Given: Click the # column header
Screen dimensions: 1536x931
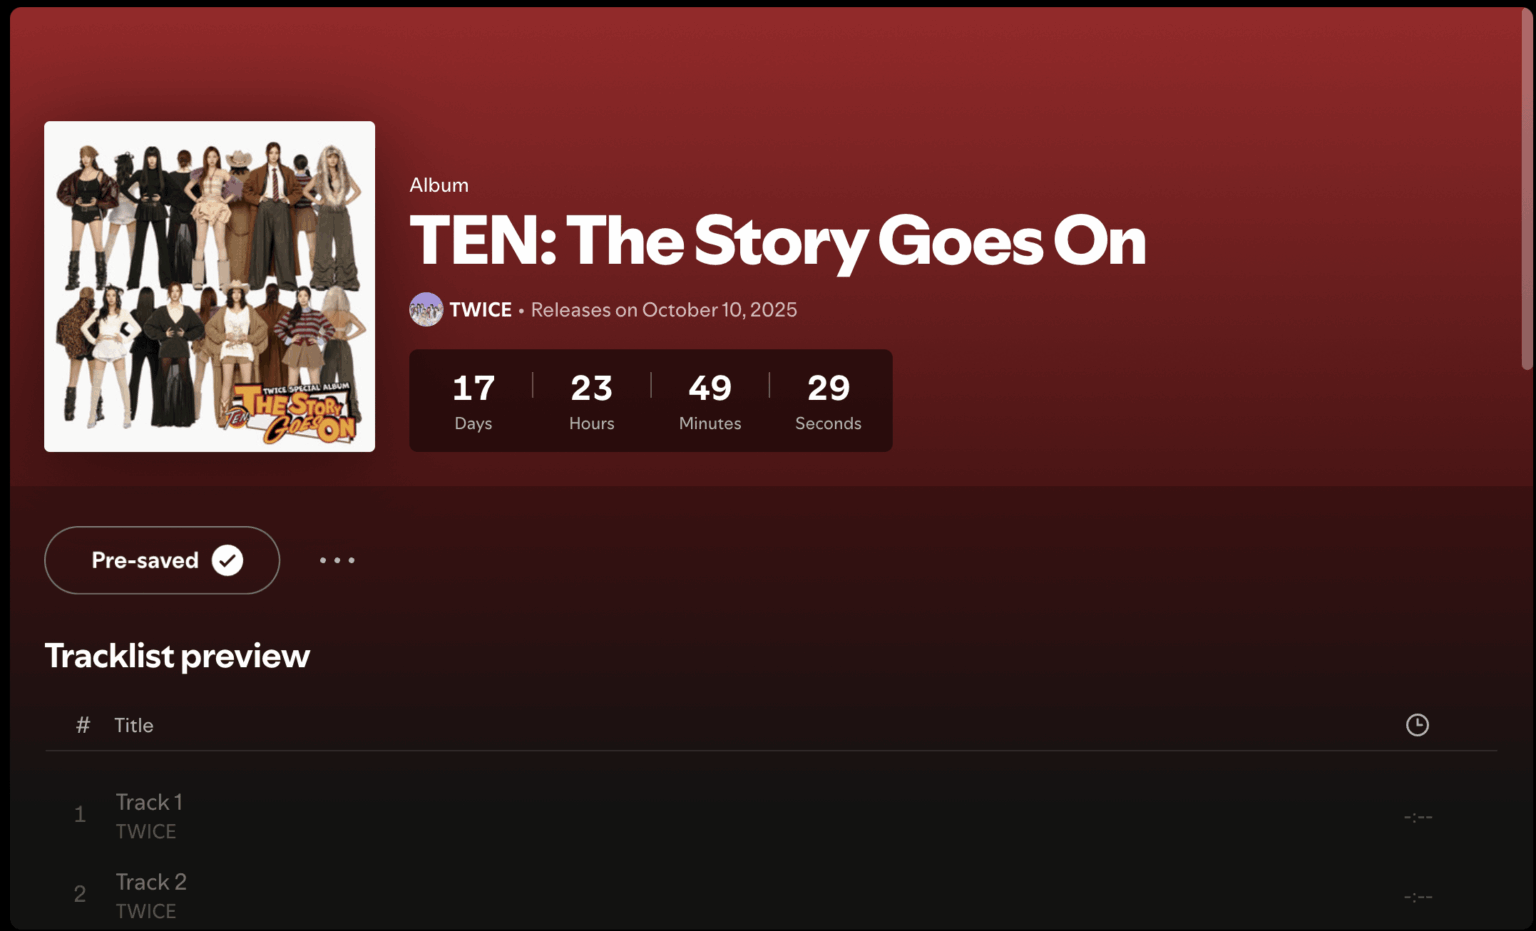Looking at the screenshot, I should tap(81, 724).
